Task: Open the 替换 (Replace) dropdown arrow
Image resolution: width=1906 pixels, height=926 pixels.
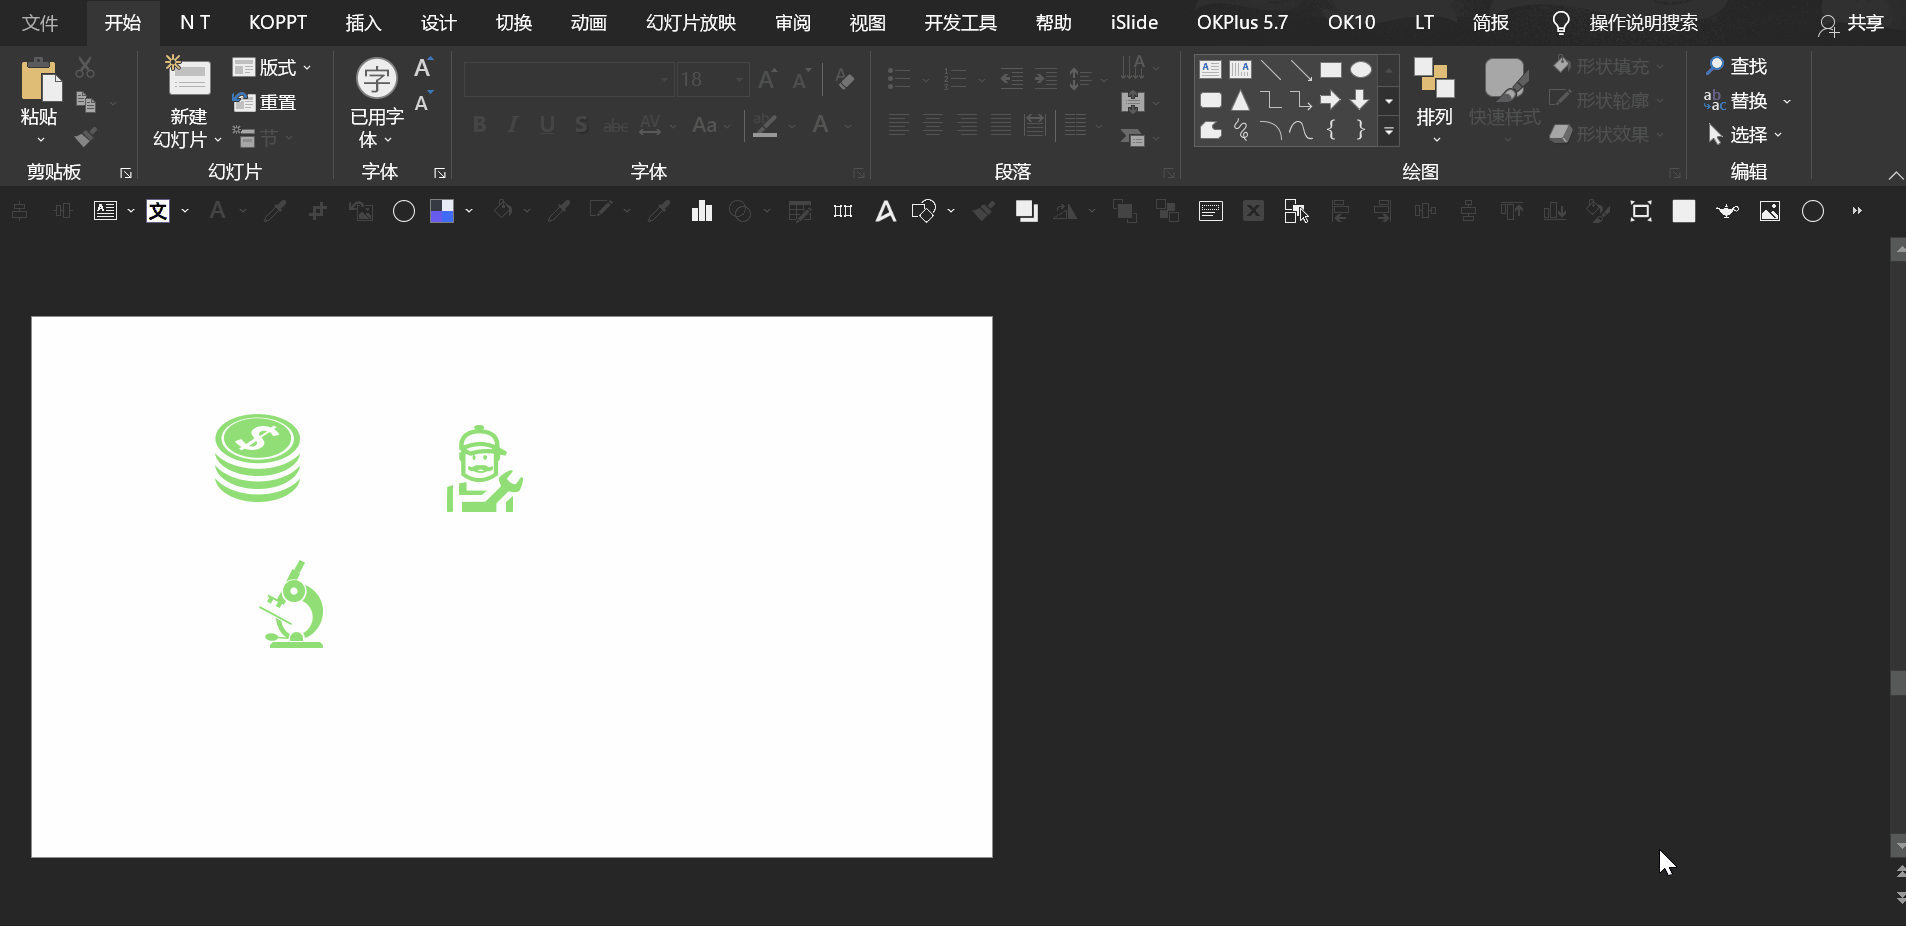Action: pyautogui.click(x=1787, y=101)
